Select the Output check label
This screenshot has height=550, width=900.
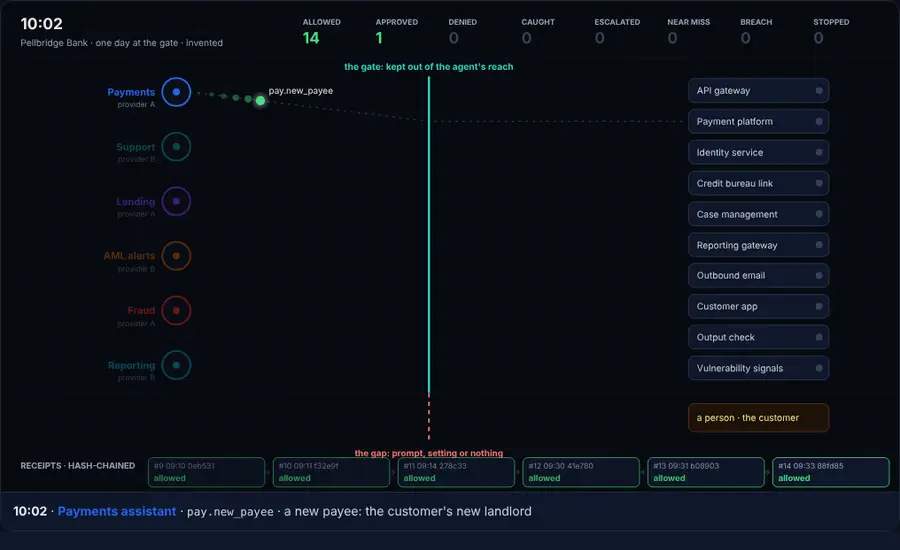click(726, 337)
